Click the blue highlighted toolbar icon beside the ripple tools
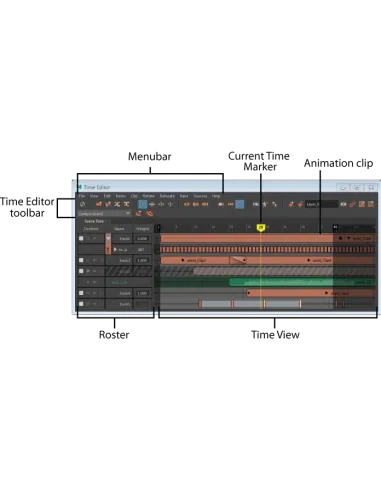The width and height of the screenshot is (381, 492). click(x=143, y=204)
